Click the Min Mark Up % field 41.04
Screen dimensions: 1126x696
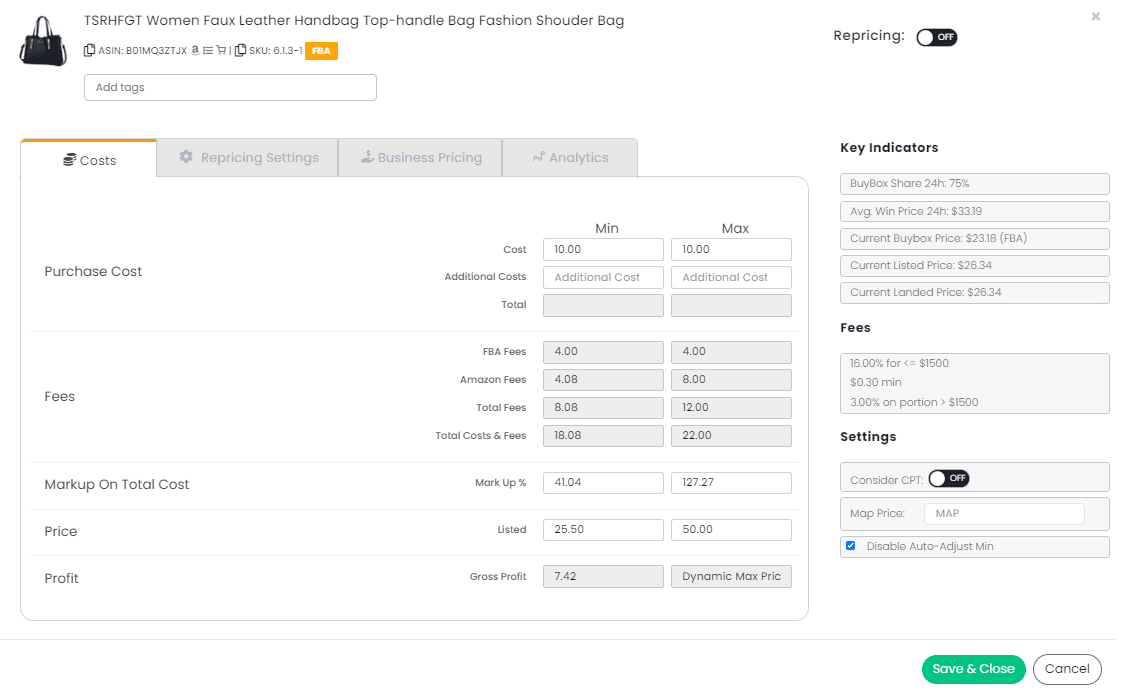[603, 483]
